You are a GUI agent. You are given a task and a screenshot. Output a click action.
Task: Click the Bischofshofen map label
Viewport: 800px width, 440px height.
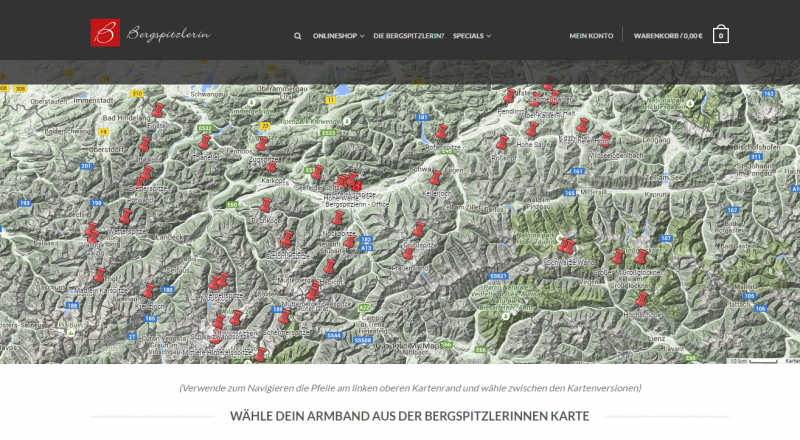(x=757, y=147)
